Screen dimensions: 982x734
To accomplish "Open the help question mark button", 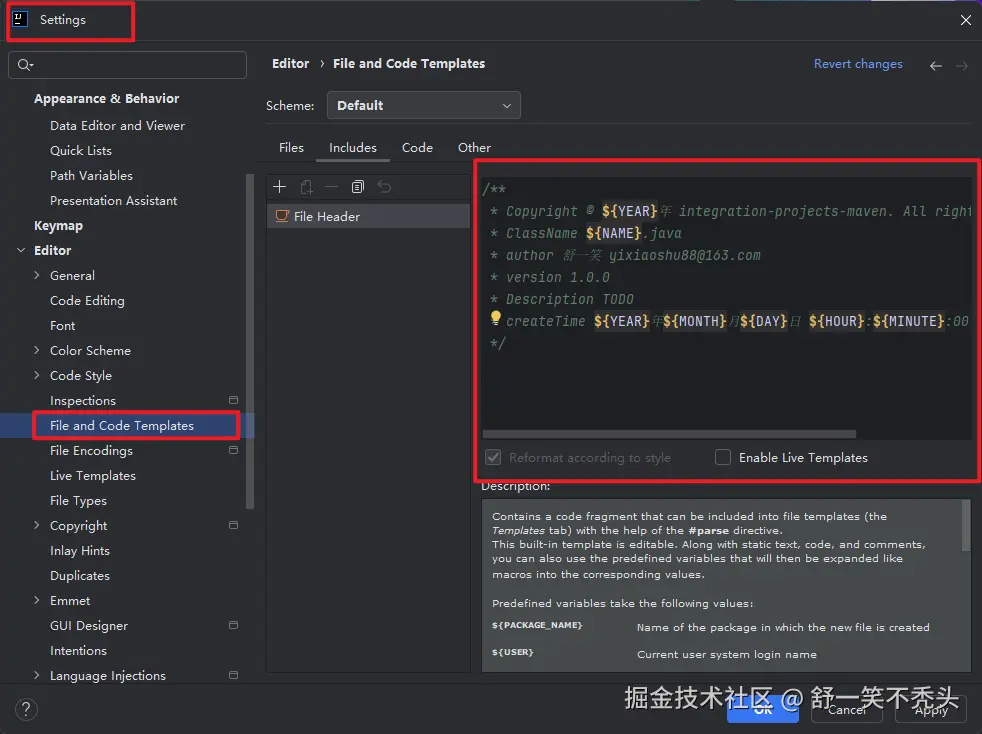I will click(26, 709).
